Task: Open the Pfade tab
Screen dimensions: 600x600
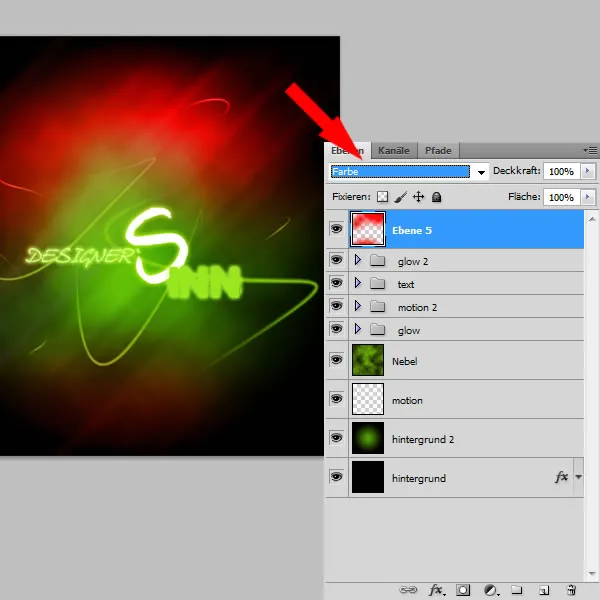Action: click(438, 150)
